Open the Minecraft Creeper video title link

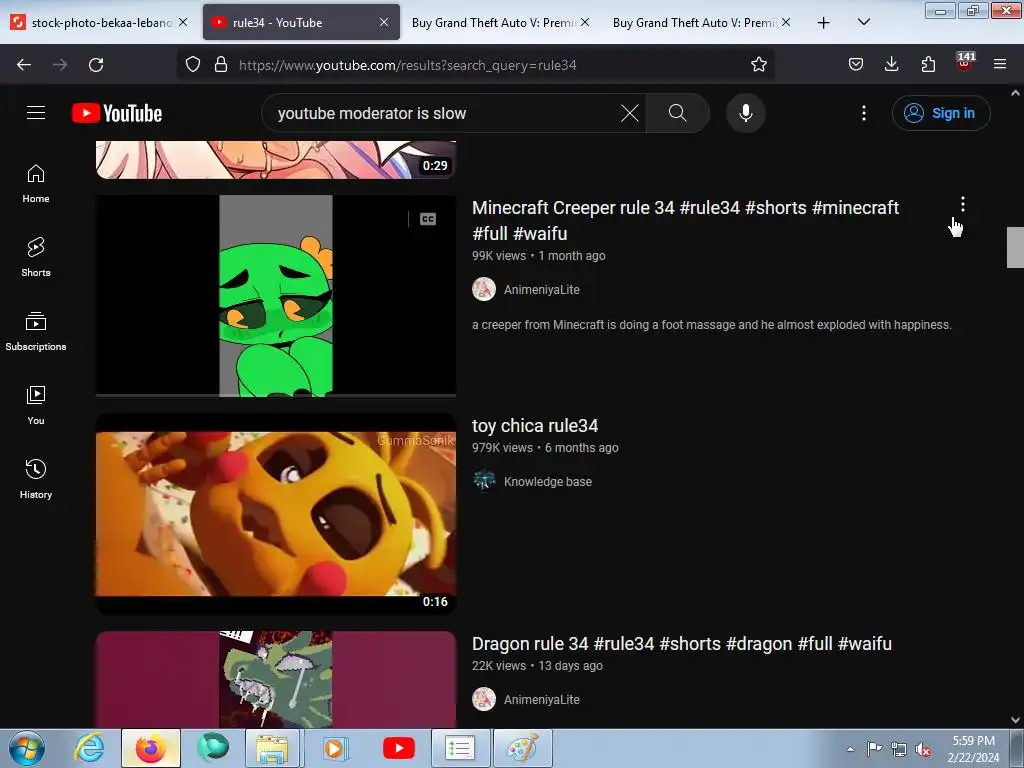pos(685,220)
